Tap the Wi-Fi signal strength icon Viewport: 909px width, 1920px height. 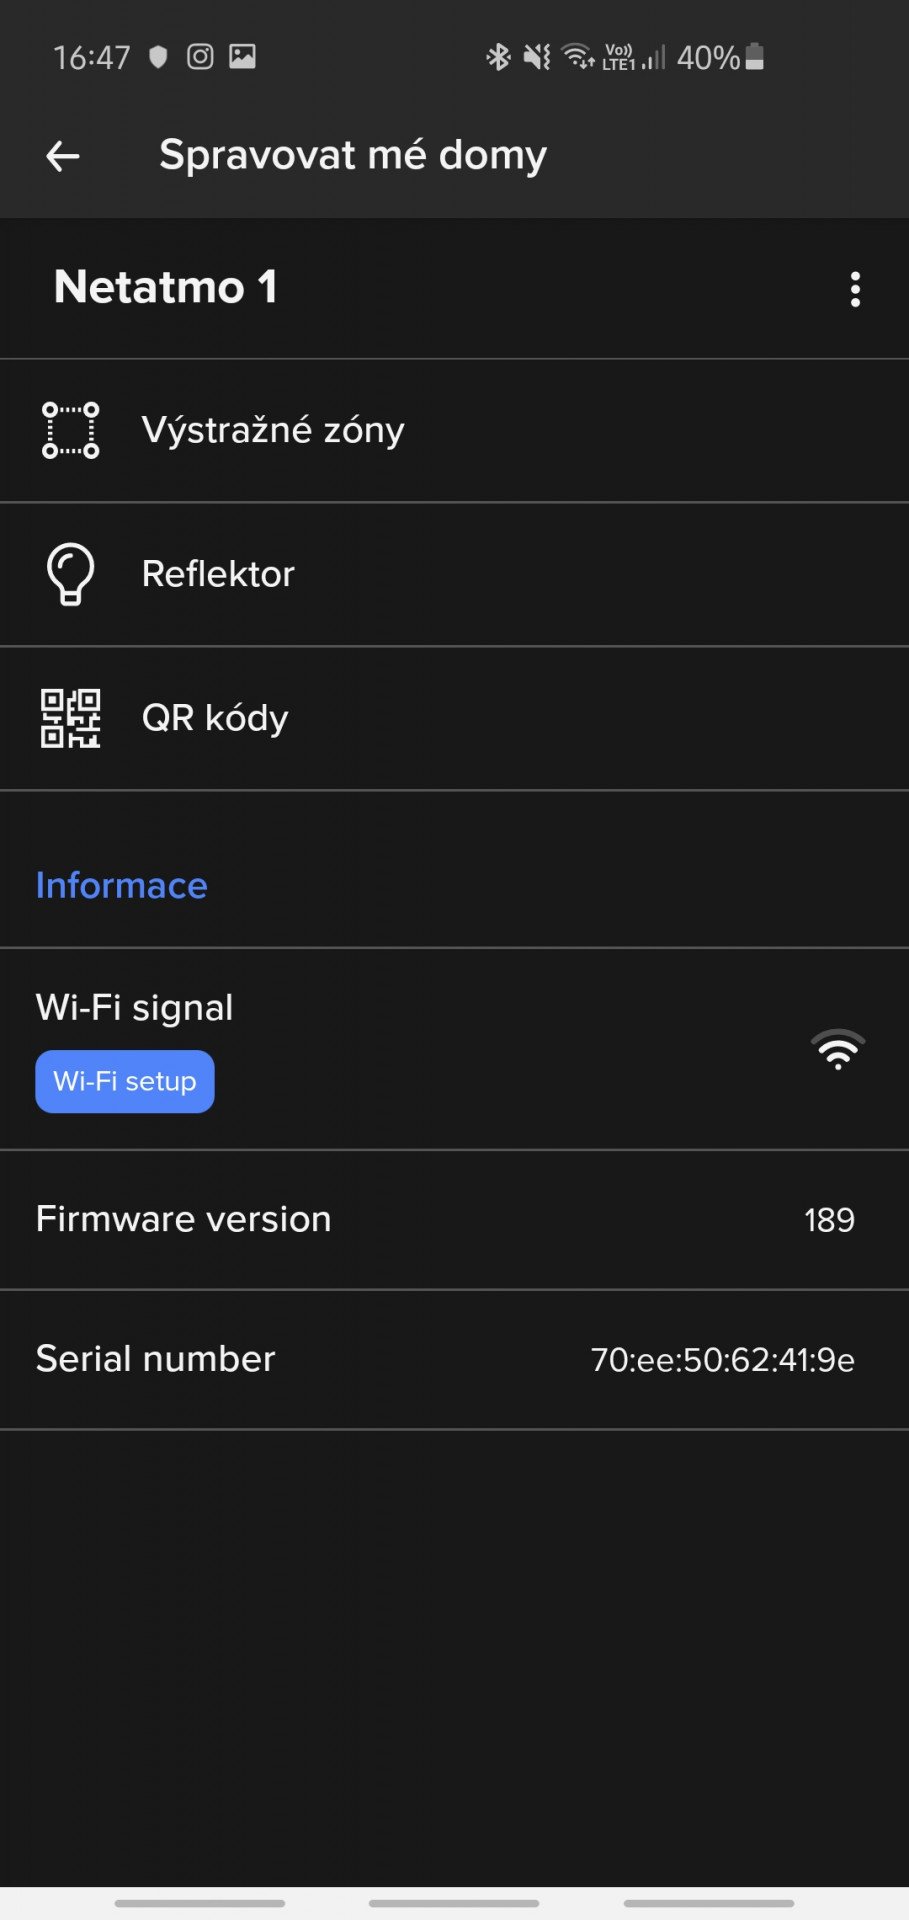(x=838, y=1049)
